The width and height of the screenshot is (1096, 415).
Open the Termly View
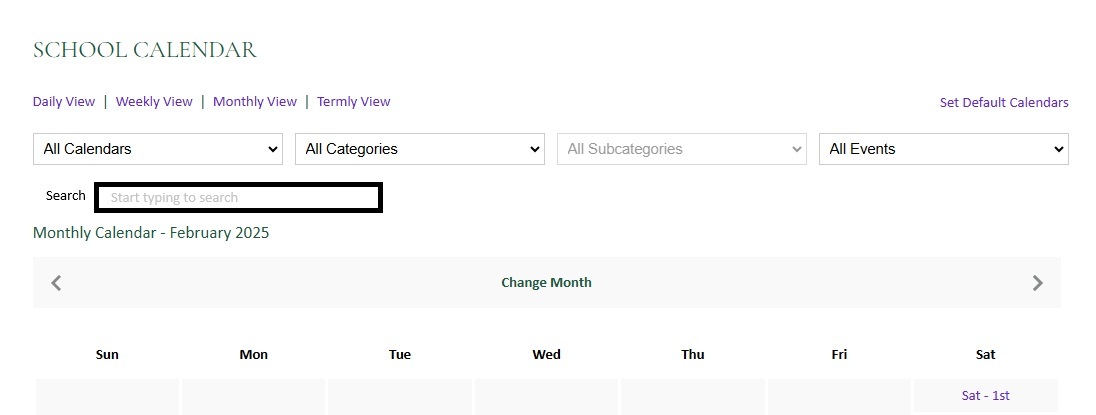[x=354, y=101]
